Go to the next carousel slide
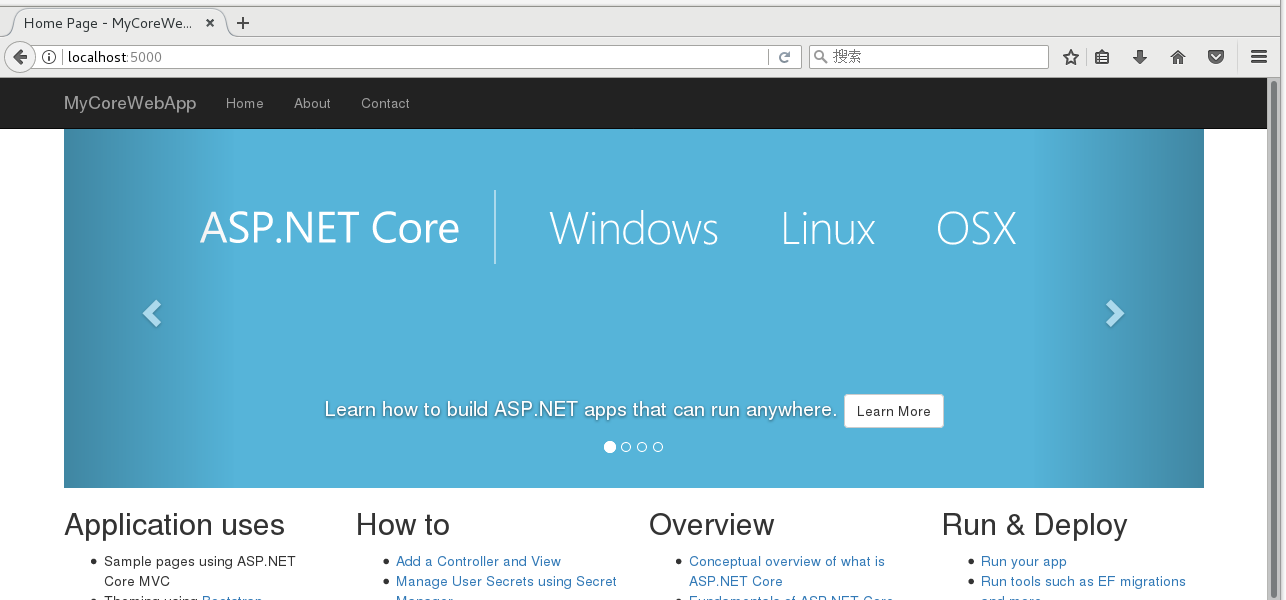Screen dimensions: 1286x600 [x=1114, y=313]
